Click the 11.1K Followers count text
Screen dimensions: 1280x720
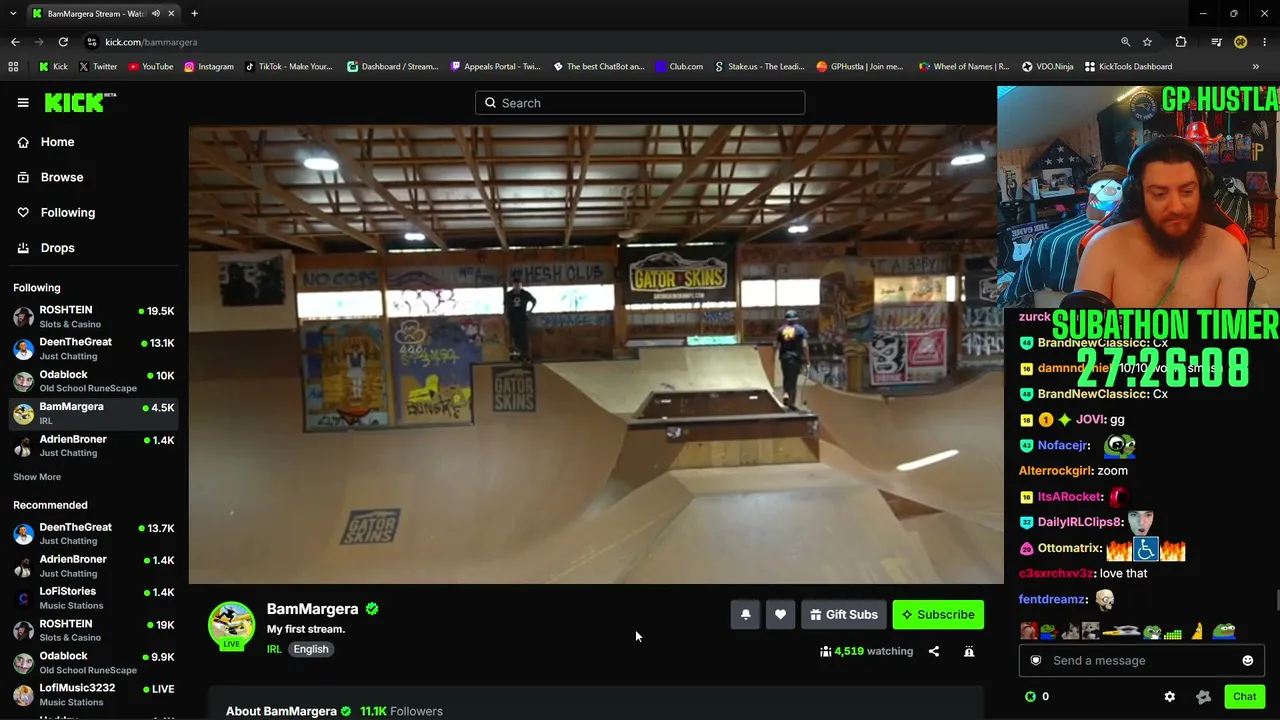tap(401, 711)
